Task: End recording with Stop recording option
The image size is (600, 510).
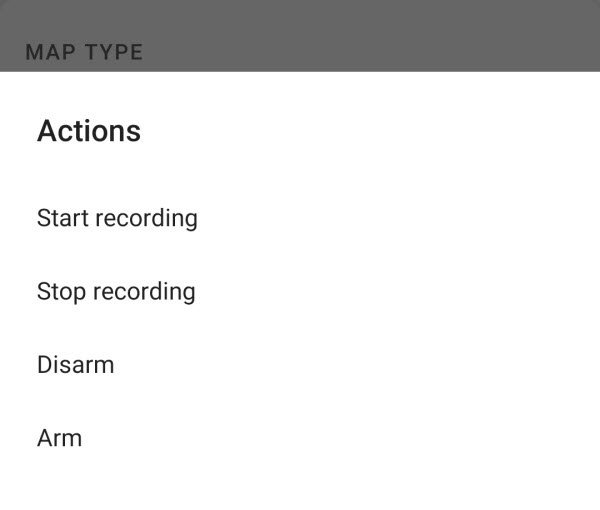Action: (x=116, y=292)
